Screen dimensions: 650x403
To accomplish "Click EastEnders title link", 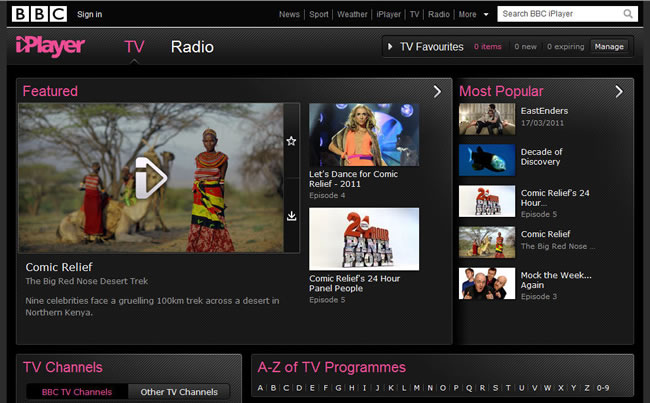I will [544, 111].
